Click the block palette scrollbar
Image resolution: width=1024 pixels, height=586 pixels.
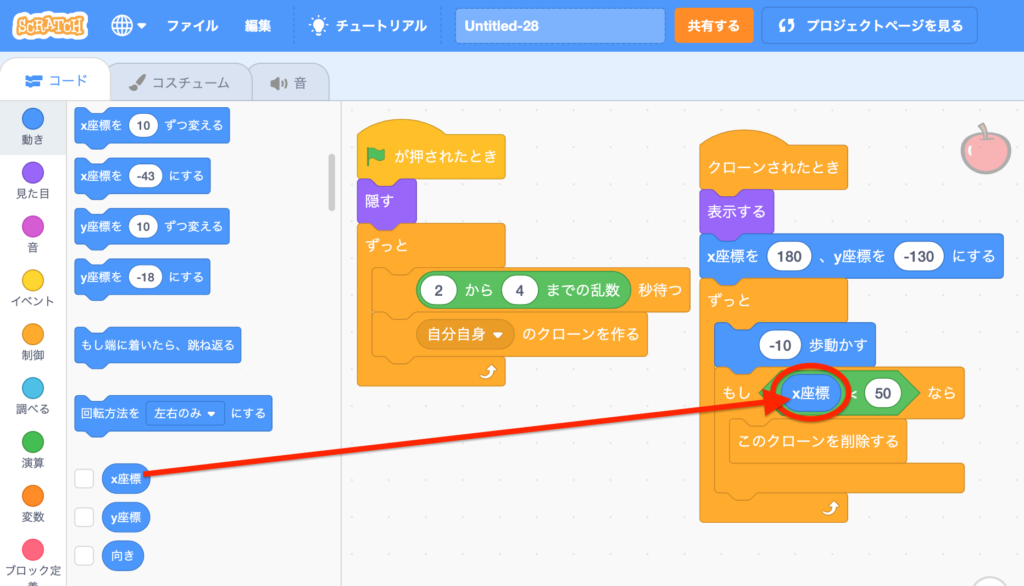[332, 182]
